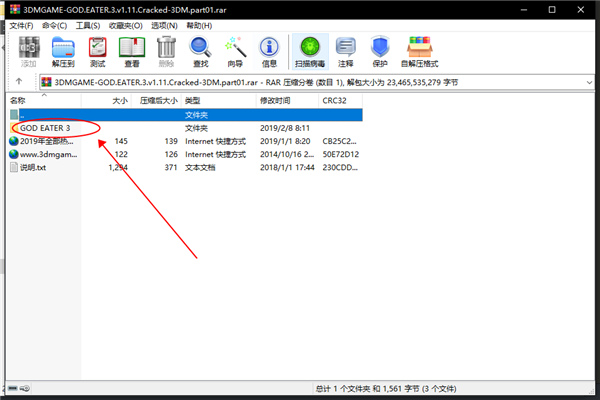Expand the archive path dropdown arrow
This screenshot has height=400, width=600.
tap(589, 82)
